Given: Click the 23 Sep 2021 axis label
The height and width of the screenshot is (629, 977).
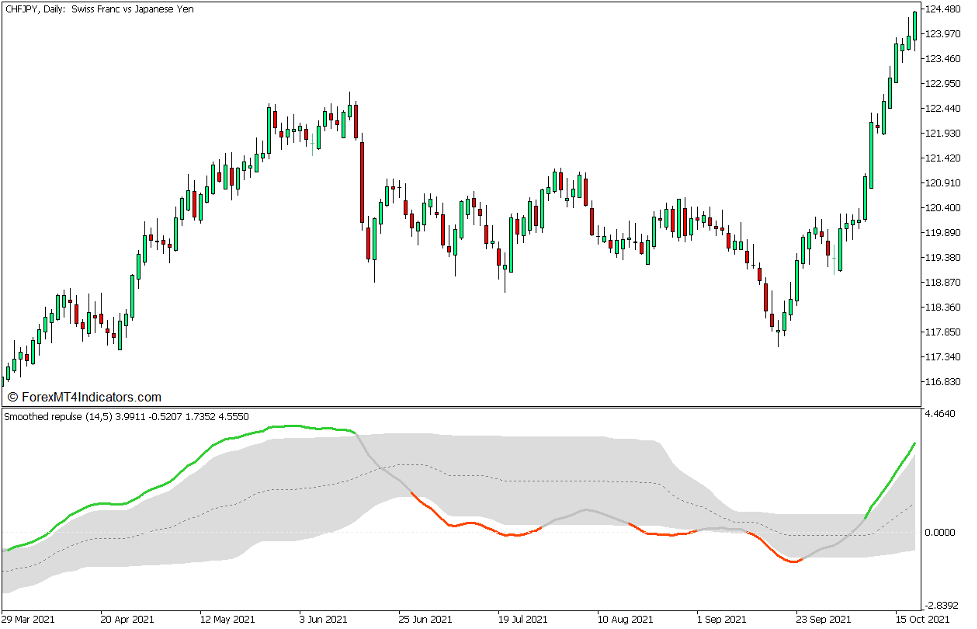Looking at the screenshot, I should pyautogui.click(x=824, y=618).
